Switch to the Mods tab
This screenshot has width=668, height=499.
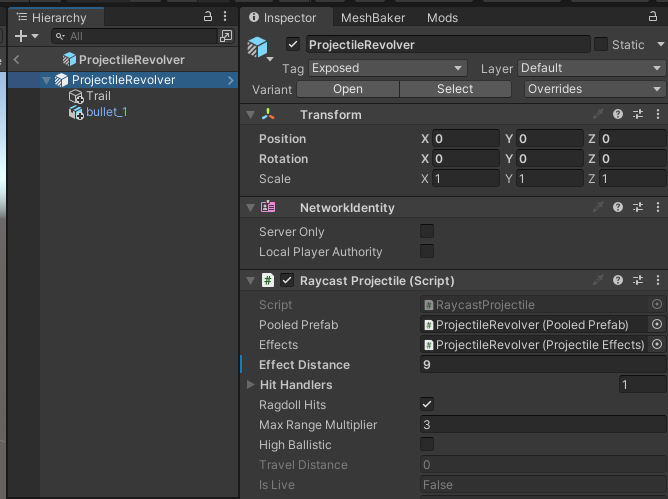pos(442,18)
